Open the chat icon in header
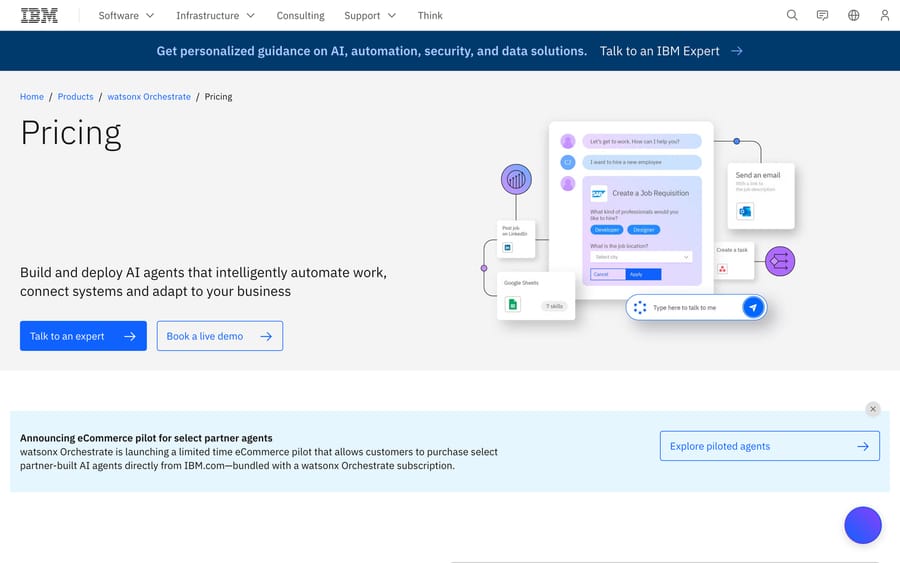 (823, 15)
